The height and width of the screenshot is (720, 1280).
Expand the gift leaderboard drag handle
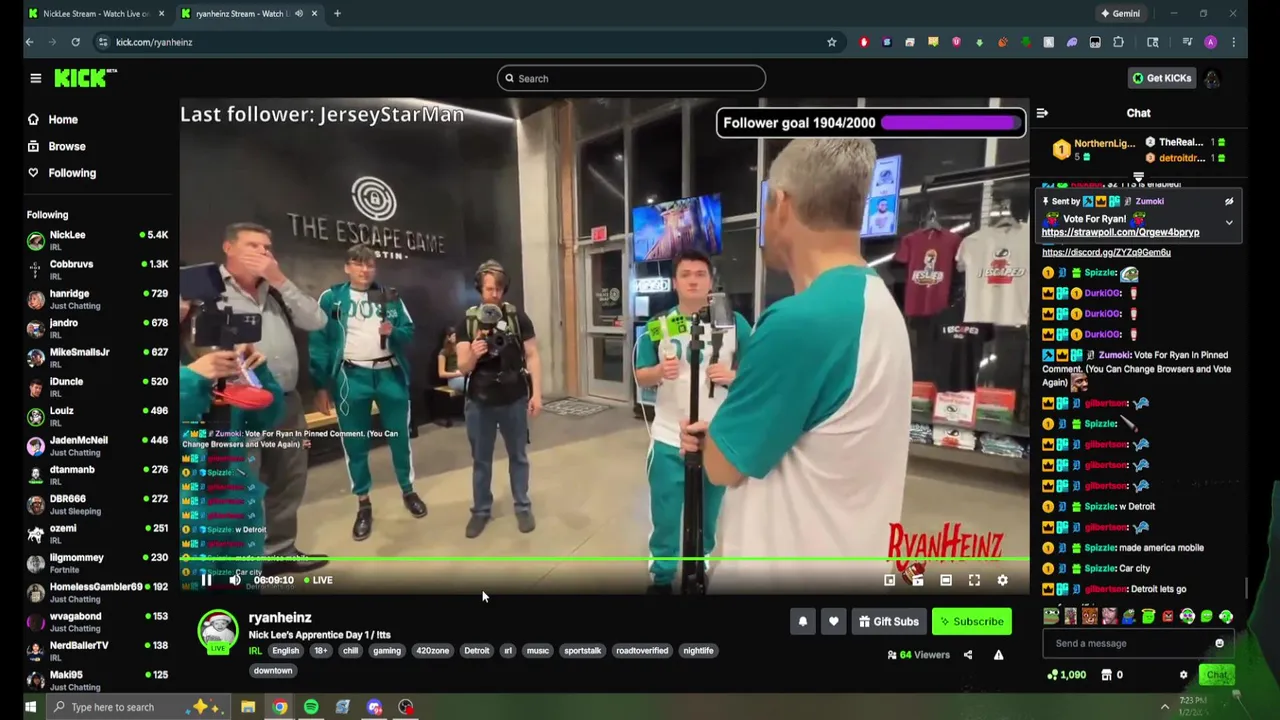point(1138,177)
